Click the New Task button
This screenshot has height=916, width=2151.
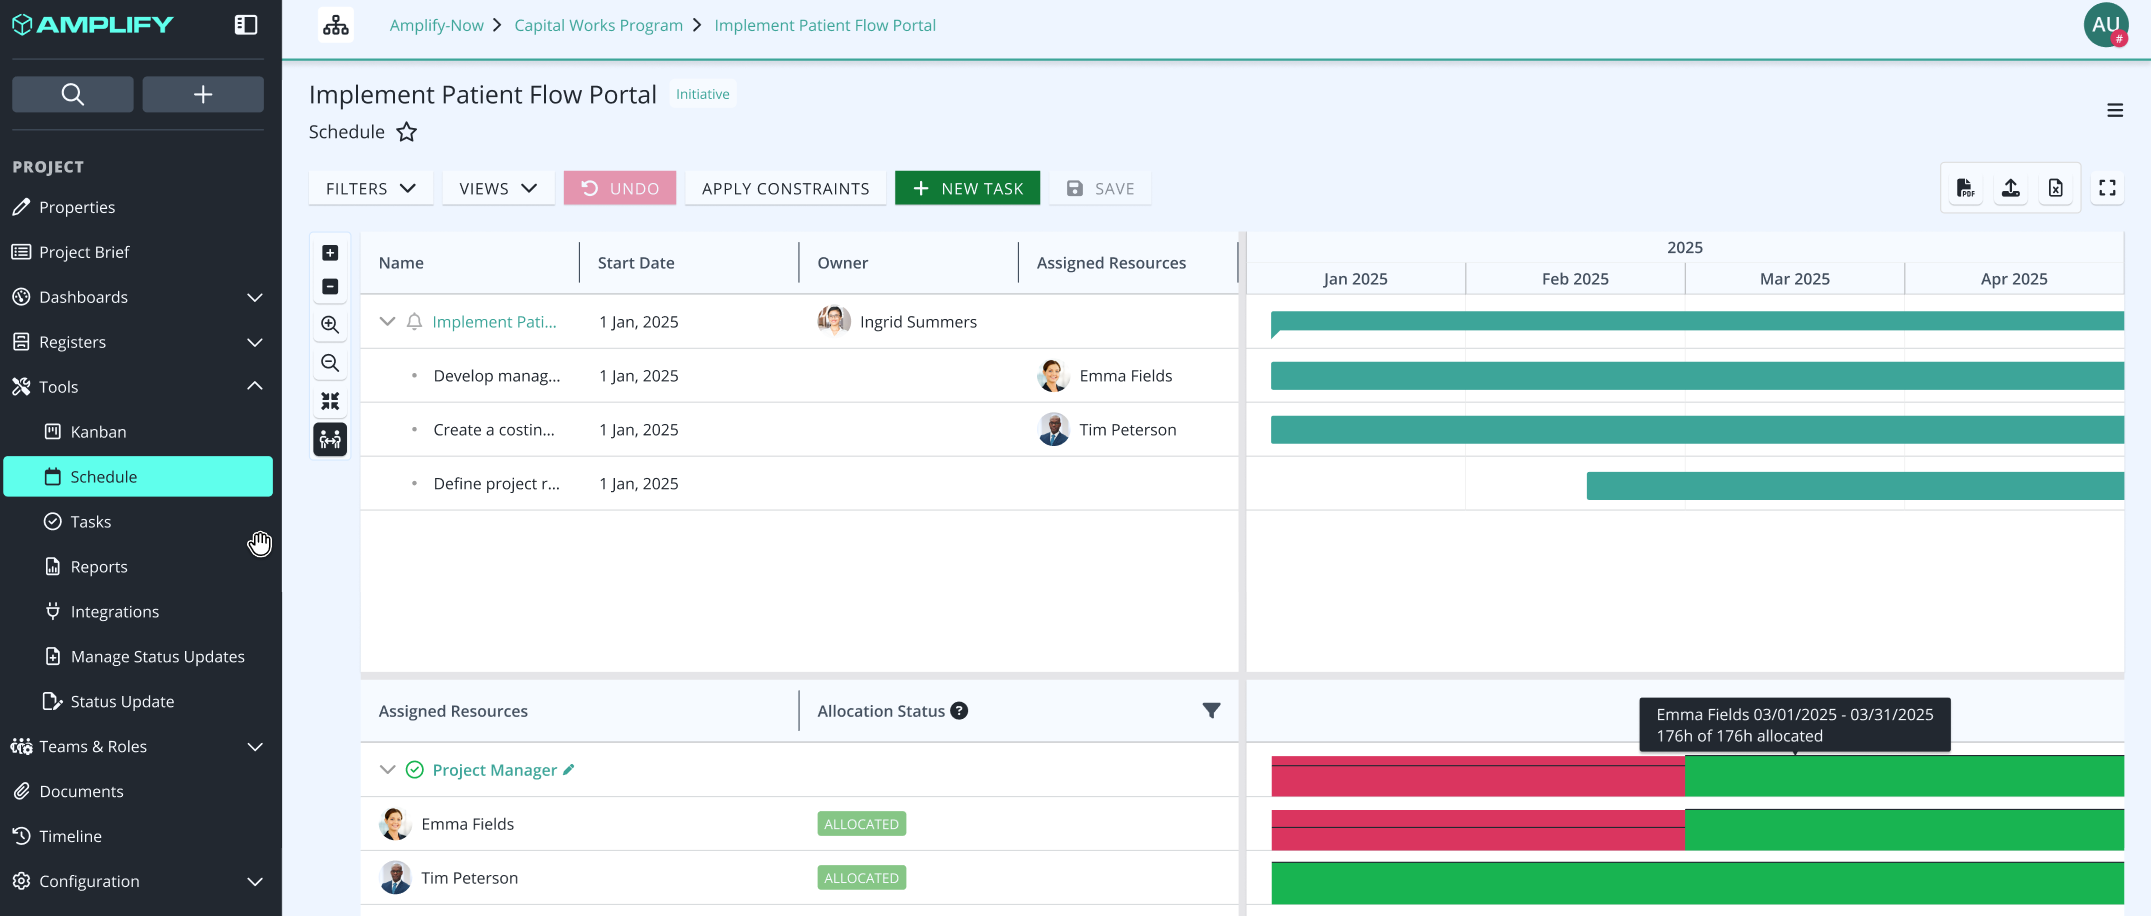(x=967, y=188)
